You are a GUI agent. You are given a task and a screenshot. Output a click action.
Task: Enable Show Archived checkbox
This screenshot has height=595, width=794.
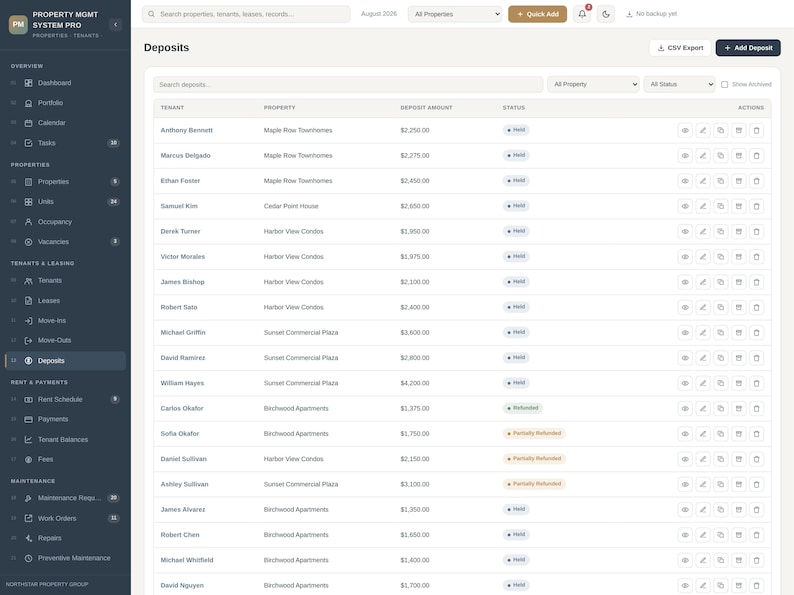[725, 85]
